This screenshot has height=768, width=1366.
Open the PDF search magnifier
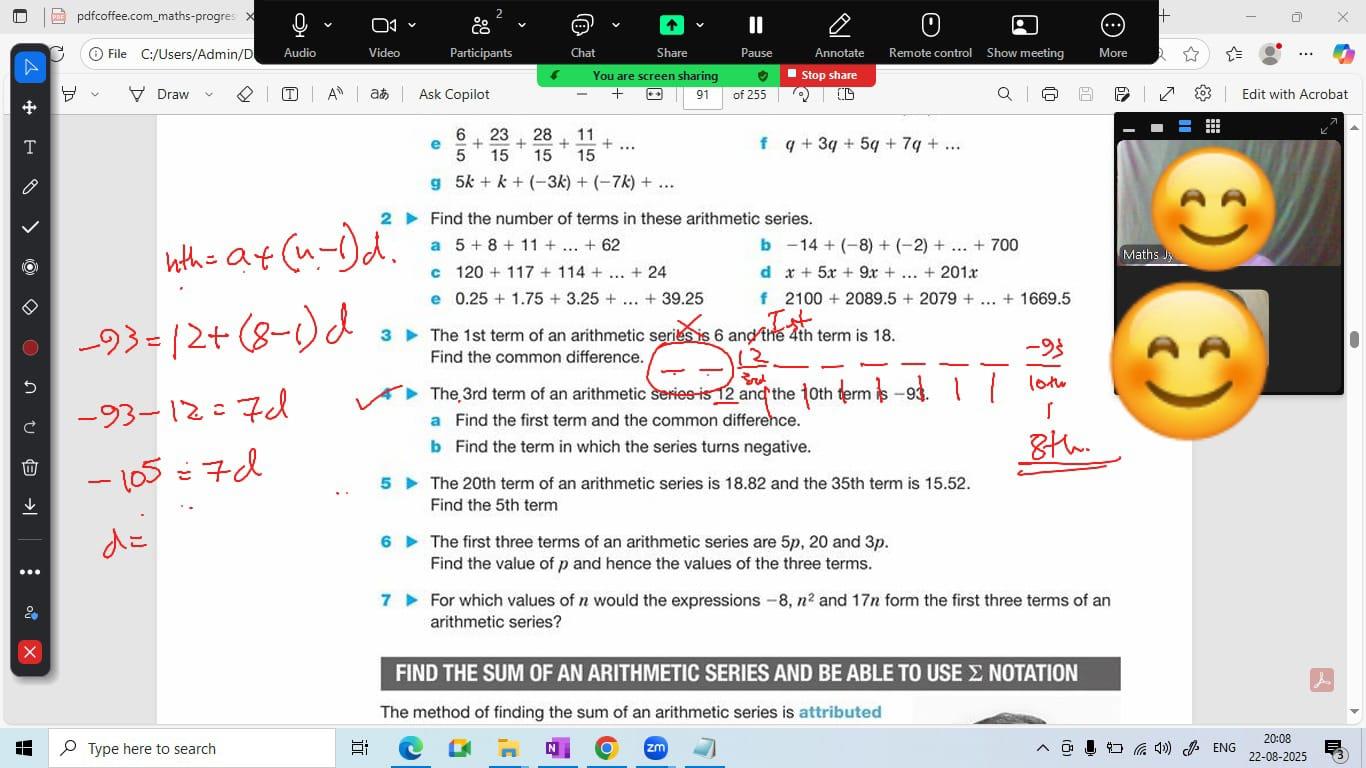[1004, 94]
